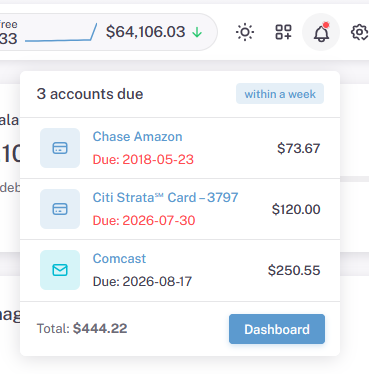The width and height of the screenshot is (369, 374).
Task: Click the Chase Amazon credit card icon
Action: point(60,148)
